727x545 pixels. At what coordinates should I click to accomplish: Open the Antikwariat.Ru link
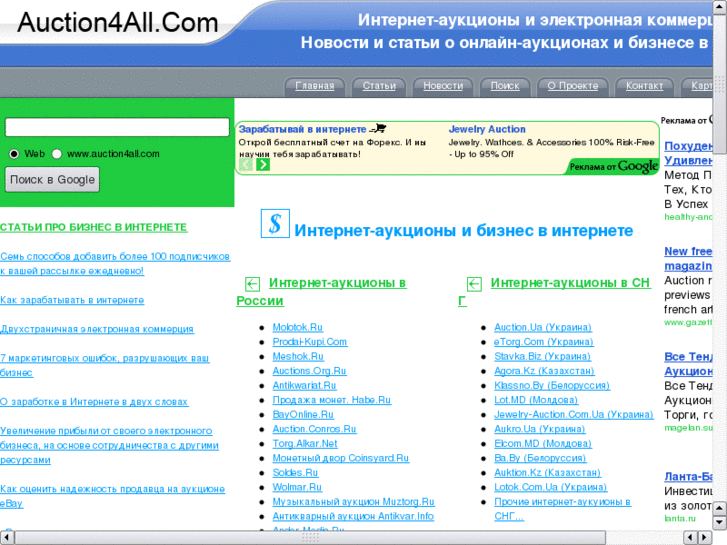(304, 385)
